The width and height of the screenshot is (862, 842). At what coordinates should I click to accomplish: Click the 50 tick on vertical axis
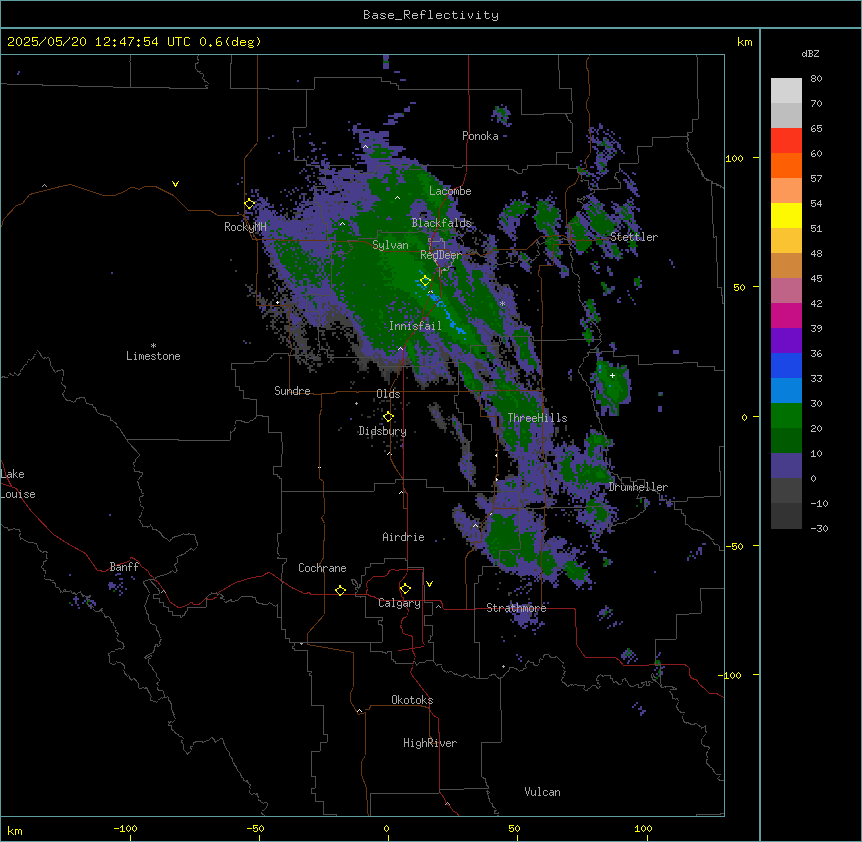tap(739, 287)
